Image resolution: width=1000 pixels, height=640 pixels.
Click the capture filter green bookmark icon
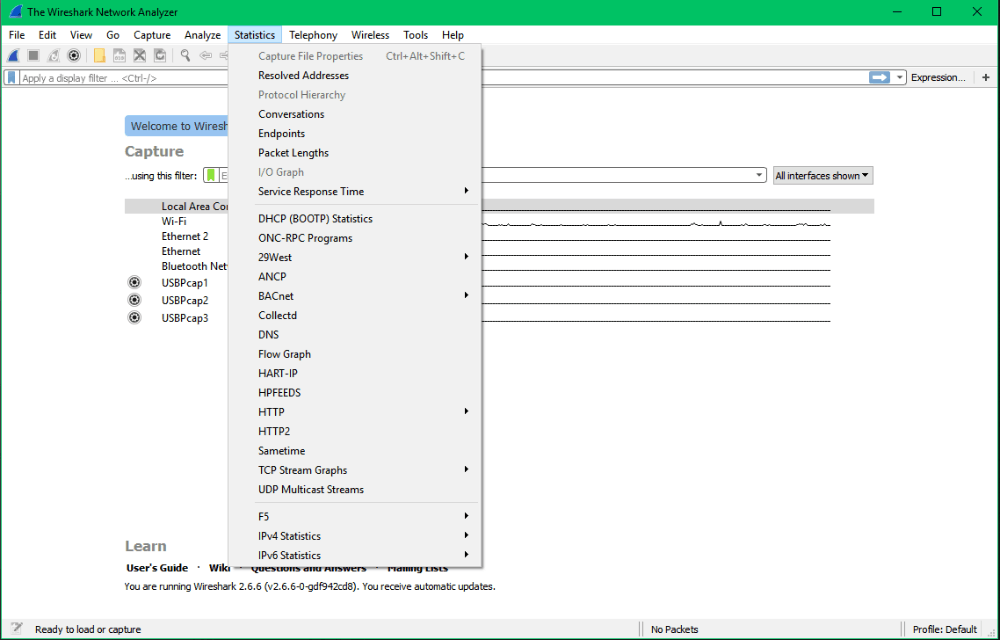(x=210, y=175)
